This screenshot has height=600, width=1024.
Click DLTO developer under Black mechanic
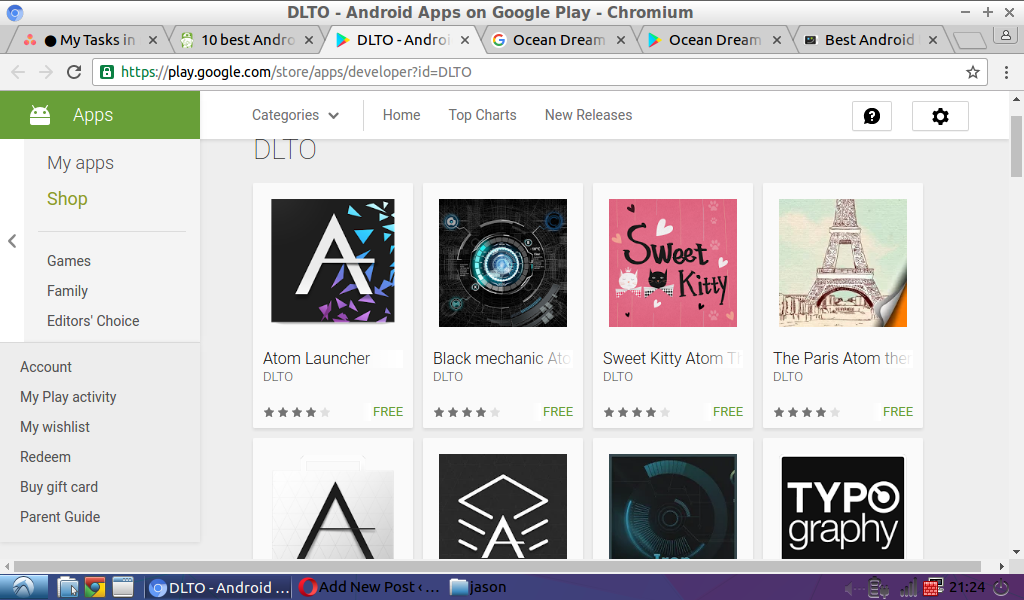[x=448, y=377]
